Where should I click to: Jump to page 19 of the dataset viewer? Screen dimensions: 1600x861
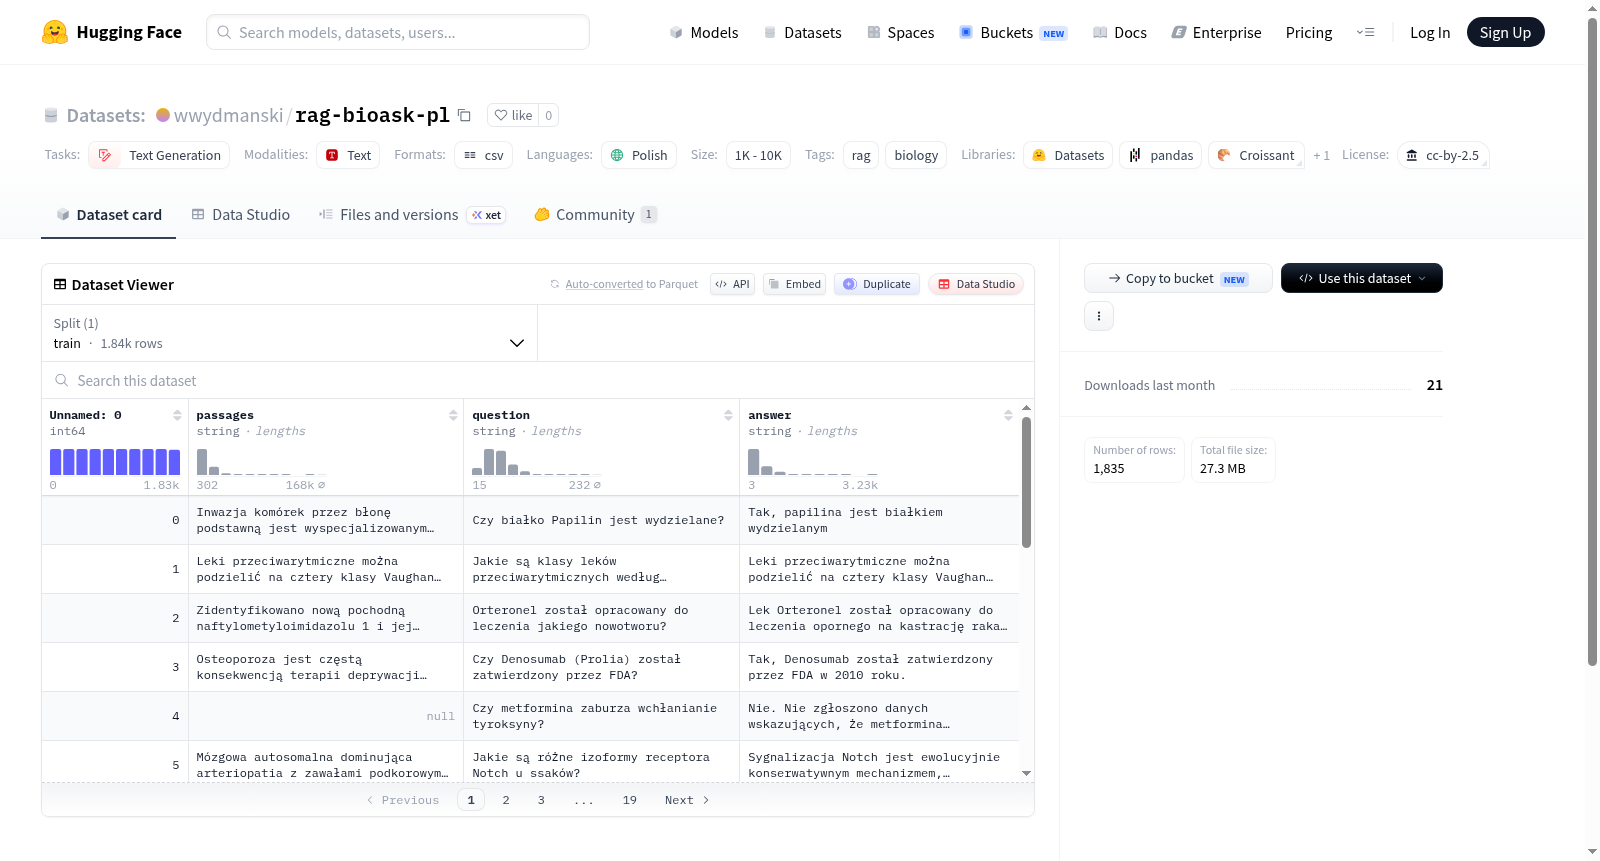(630, 800)
